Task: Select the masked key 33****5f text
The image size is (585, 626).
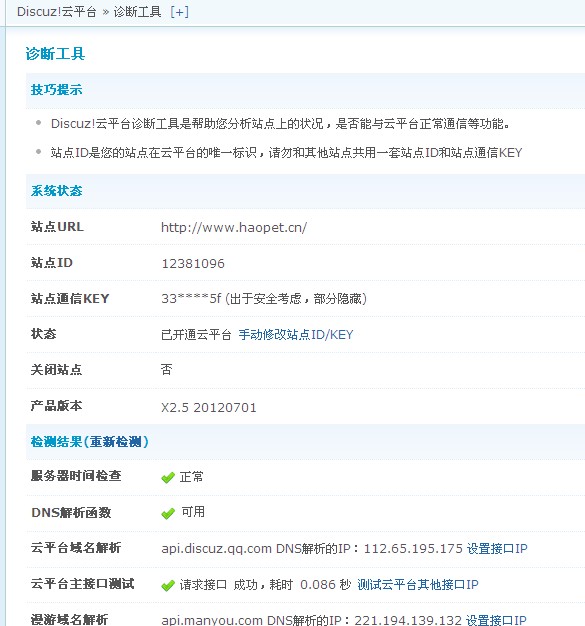Action: point(191,299)
